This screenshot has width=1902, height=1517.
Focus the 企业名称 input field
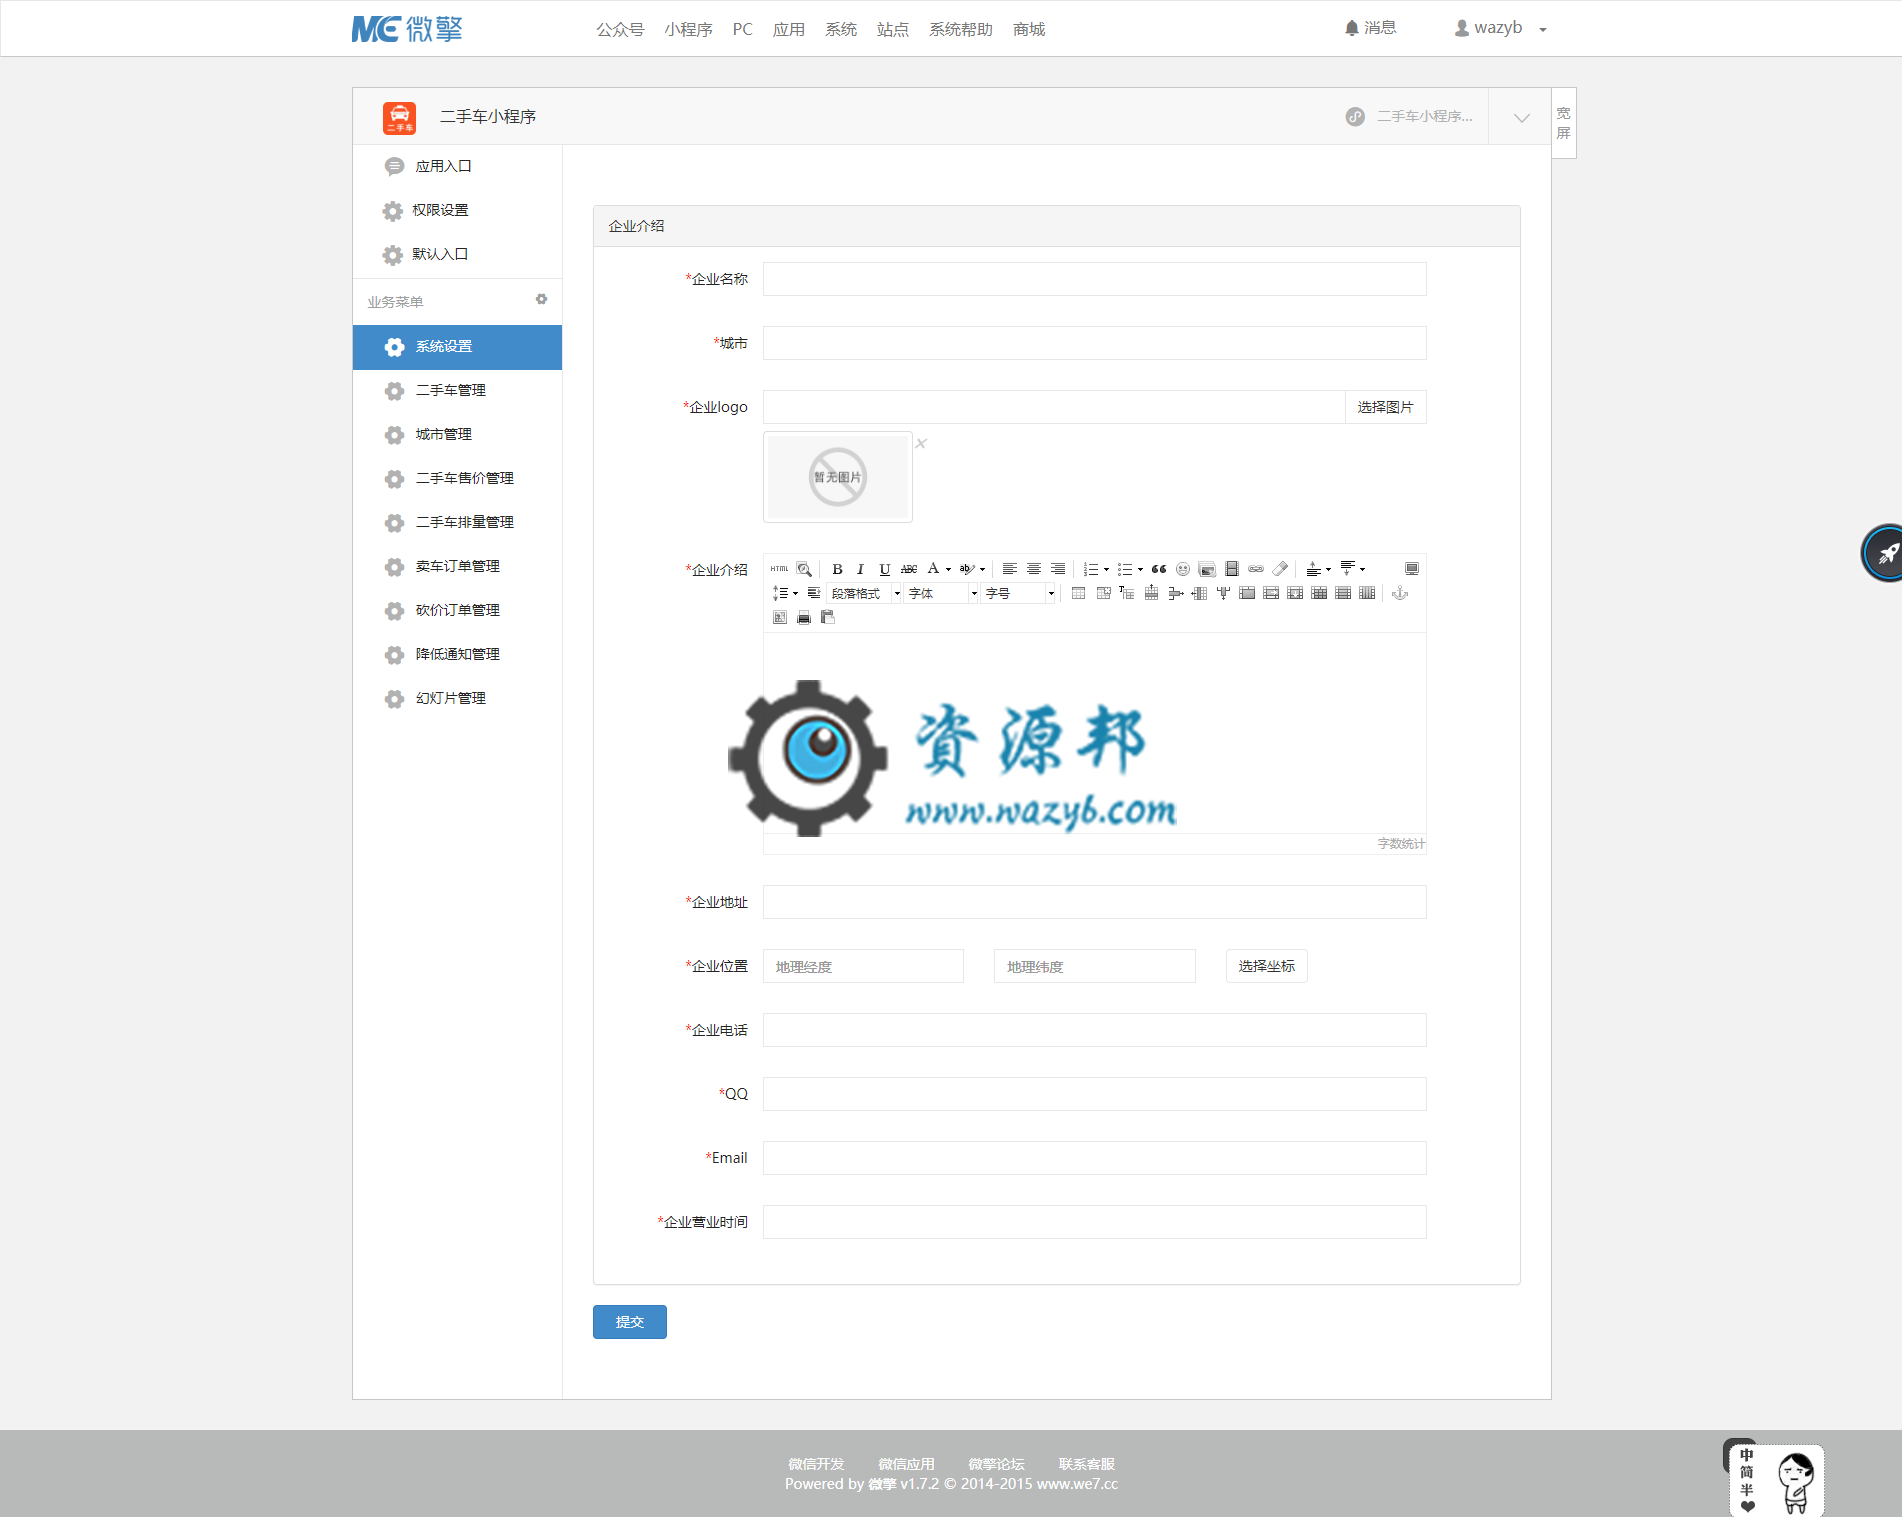[x=1094, y=279]
